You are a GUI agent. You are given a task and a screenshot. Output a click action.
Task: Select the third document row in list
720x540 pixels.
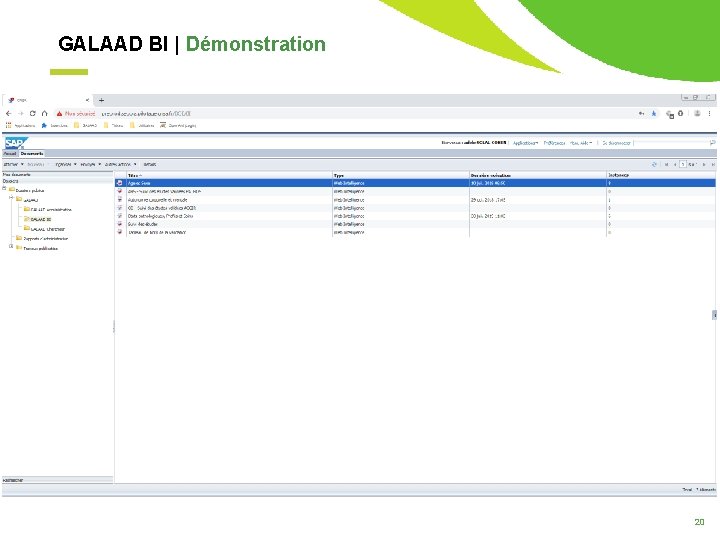tap(415, 200)
